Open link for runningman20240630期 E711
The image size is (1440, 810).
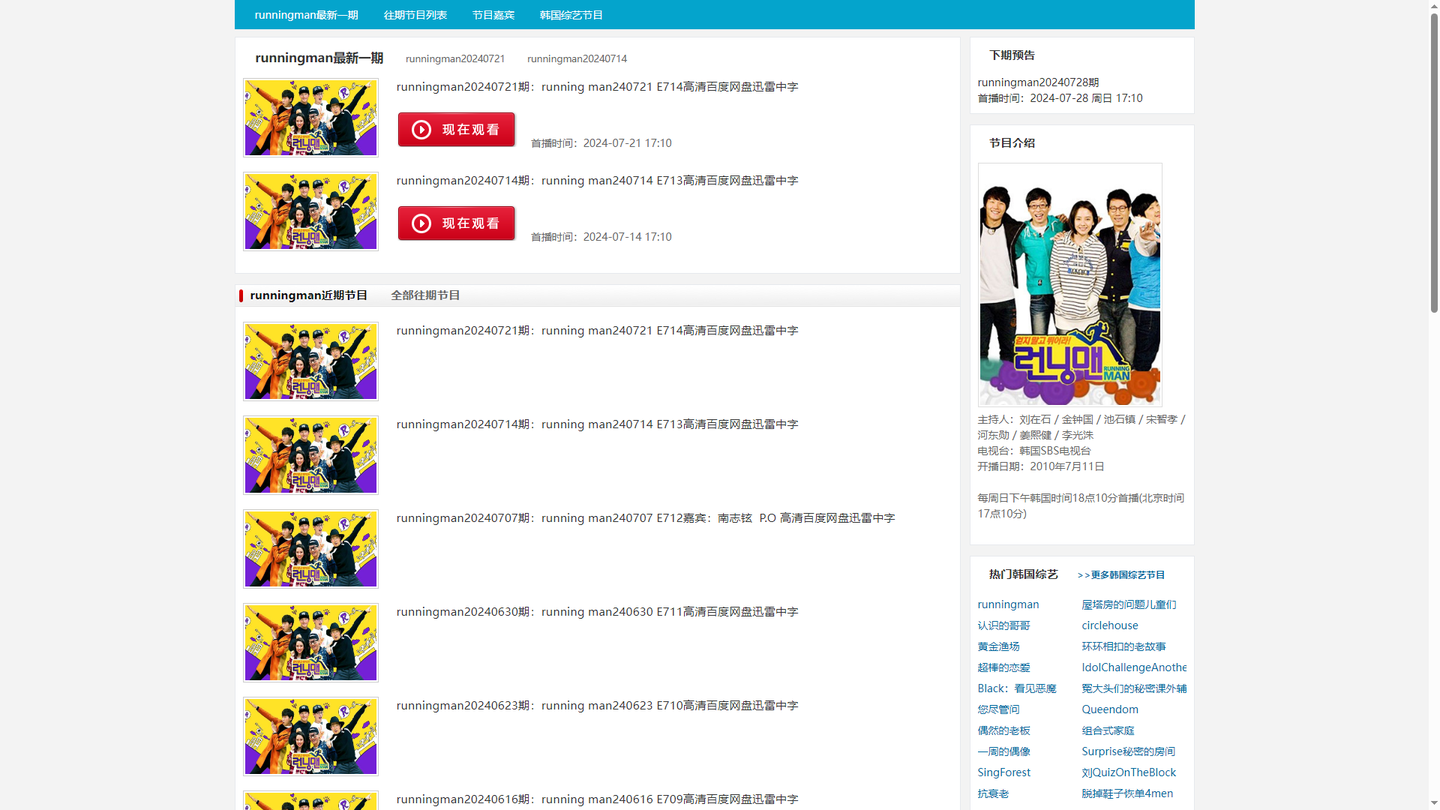point(597,612)
